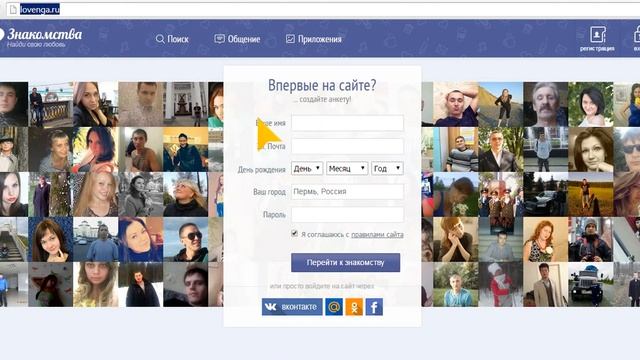640x360 pixels.
Task: Focus the Пароль password field
Action: coord(347,215)
